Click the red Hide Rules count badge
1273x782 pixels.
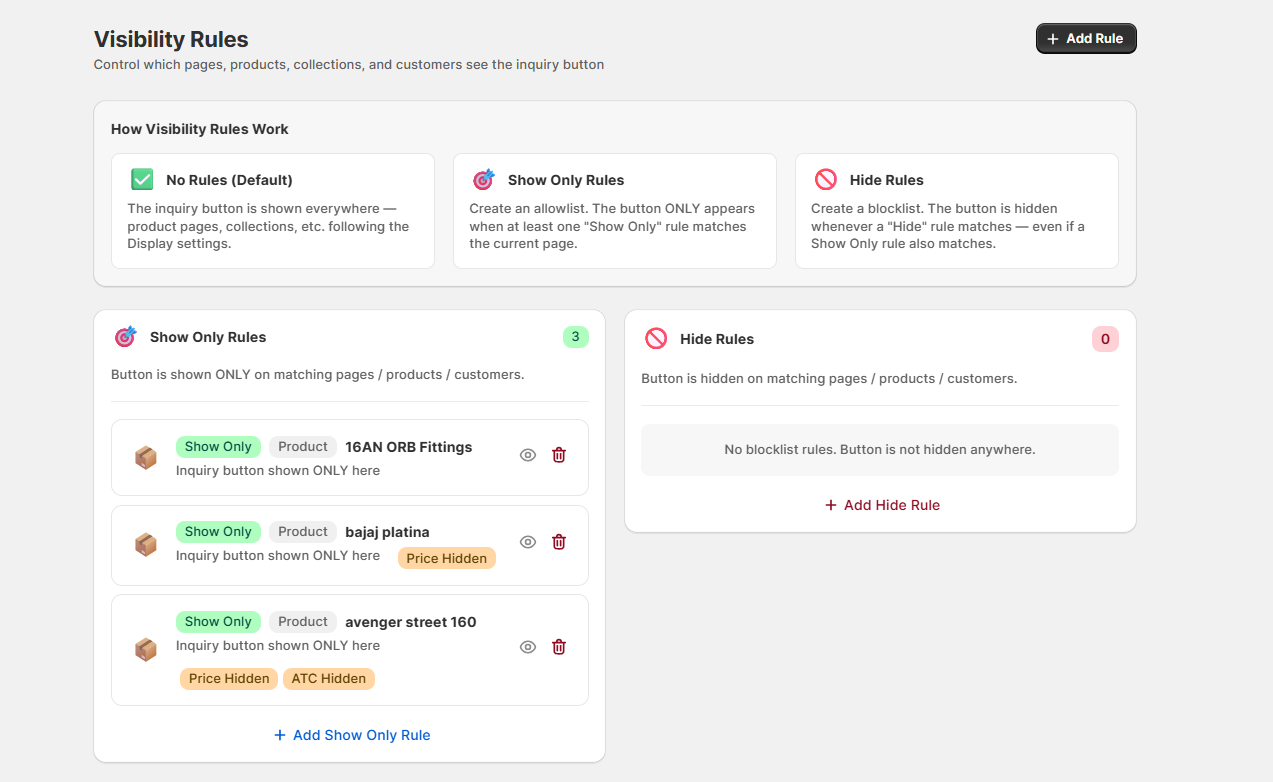(x=1105, y=339)
